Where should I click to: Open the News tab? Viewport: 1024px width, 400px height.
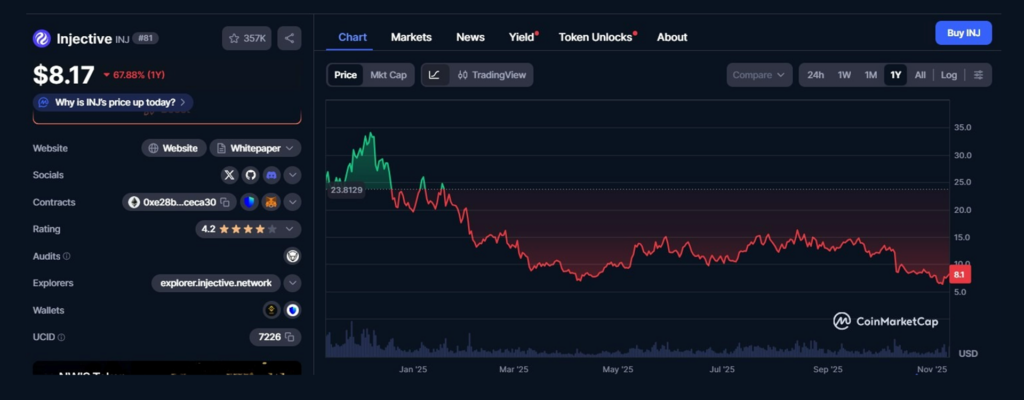(x=470, y=37)
